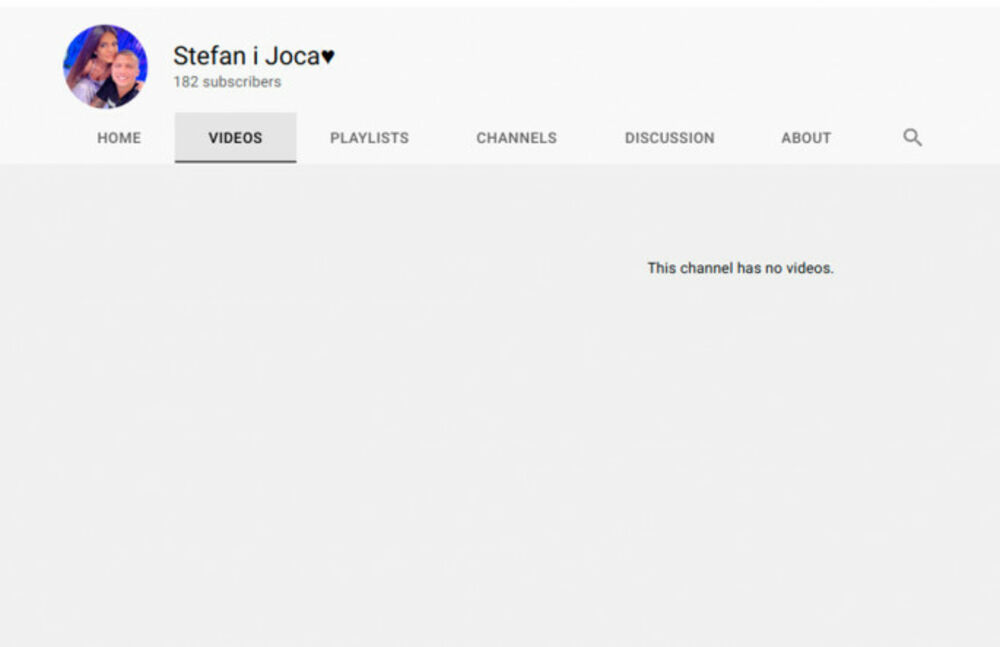Screen dimensions: 1000x647
Task: Click the 'This channel has no videos' message
Action: click(x=740, y=268)
